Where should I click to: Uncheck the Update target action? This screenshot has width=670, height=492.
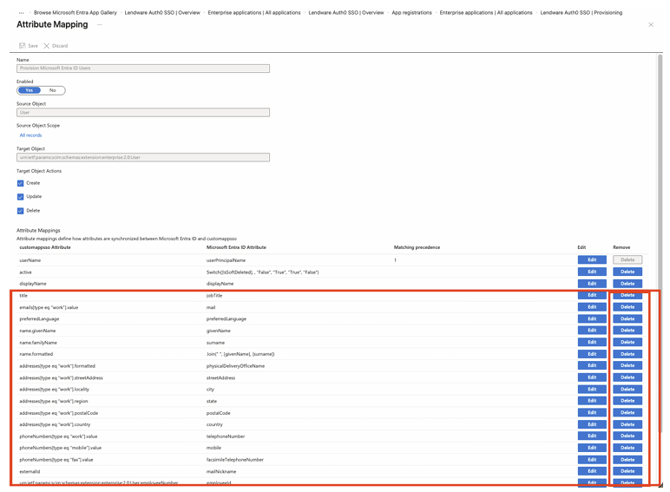pyautogui.click(x=20, y=197)
